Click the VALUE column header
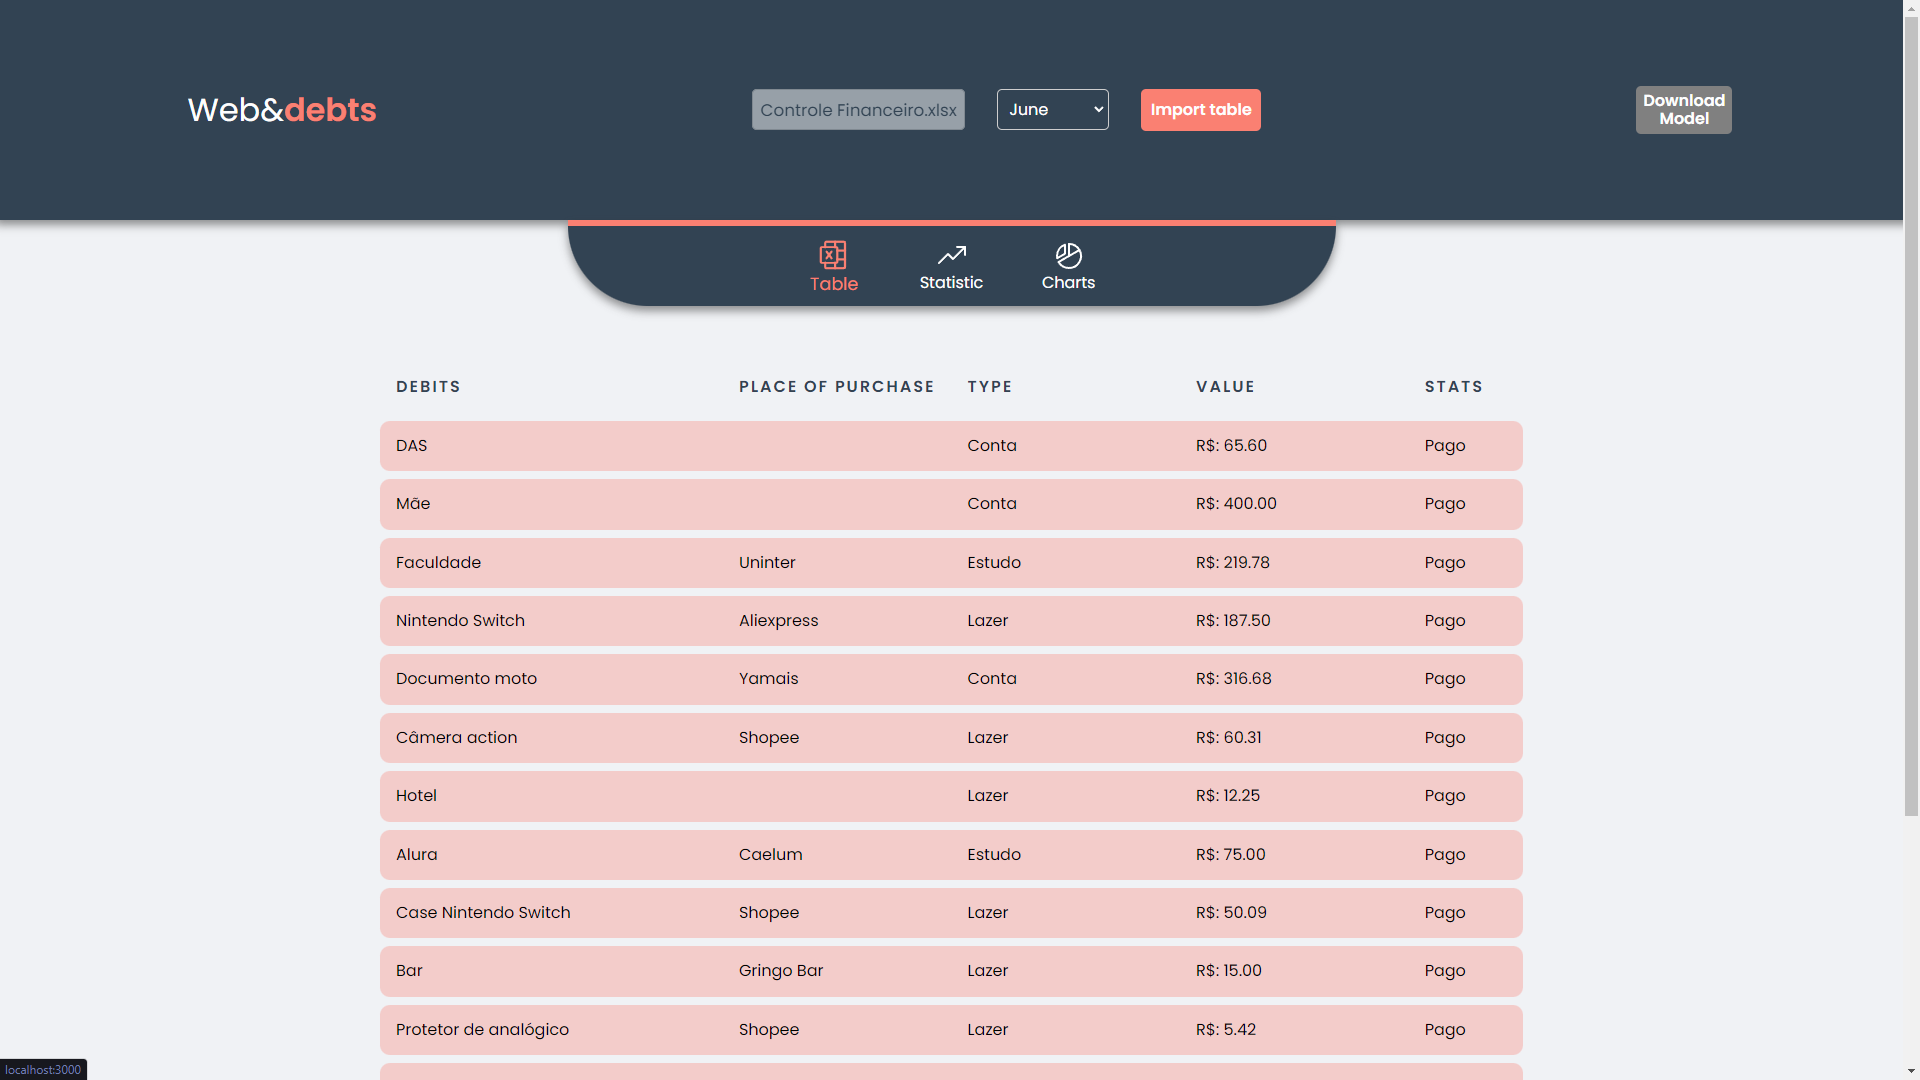 point(1226,386)
